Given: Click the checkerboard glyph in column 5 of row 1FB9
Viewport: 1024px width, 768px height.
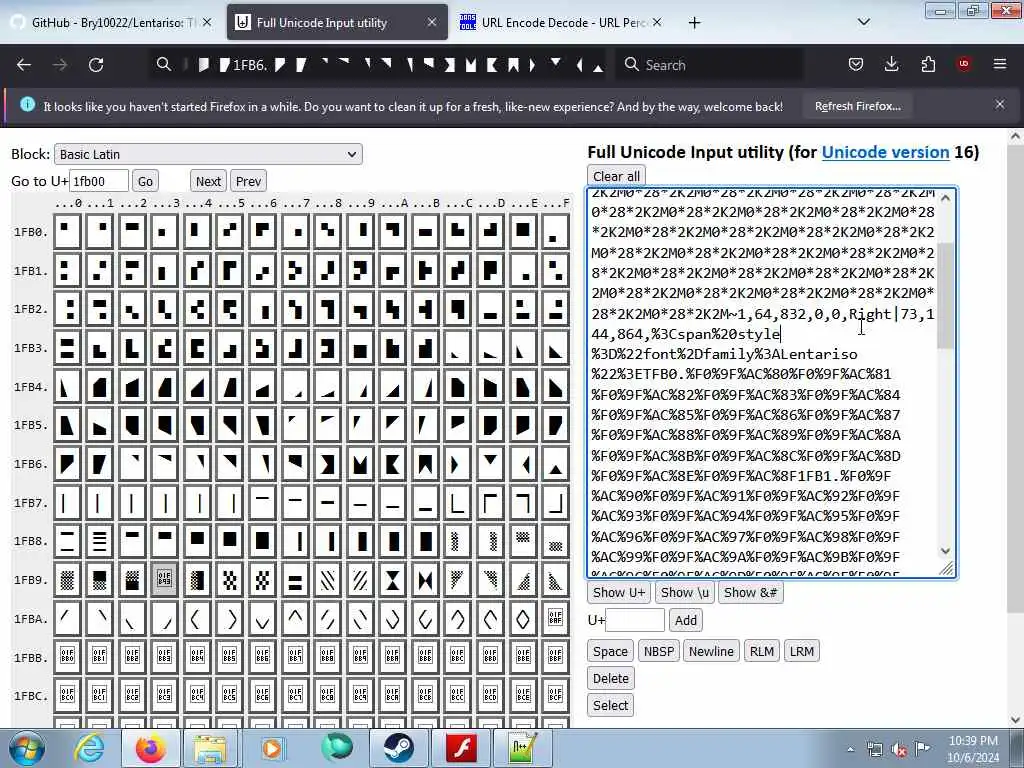Looking at the screenshot, I should click(230, 580).
